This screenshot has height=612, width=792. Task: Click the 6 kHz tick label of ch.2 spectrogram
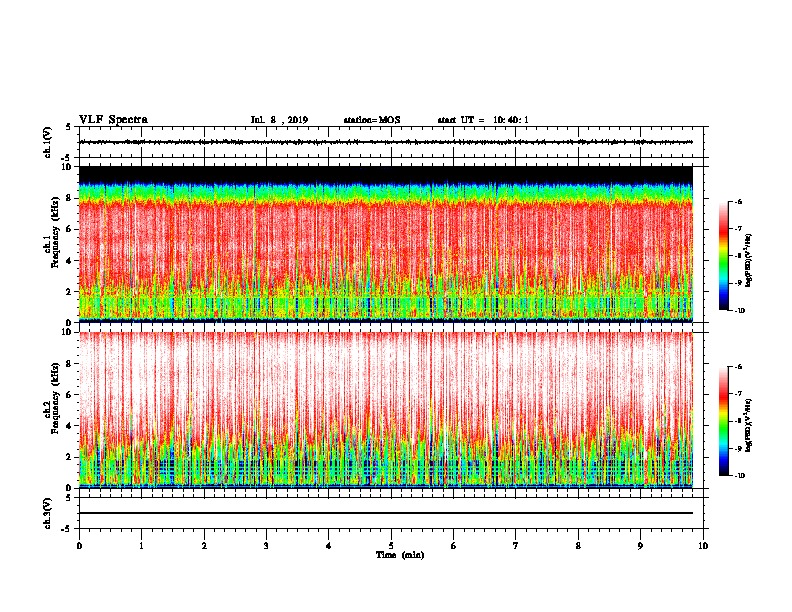pos(68,395)
